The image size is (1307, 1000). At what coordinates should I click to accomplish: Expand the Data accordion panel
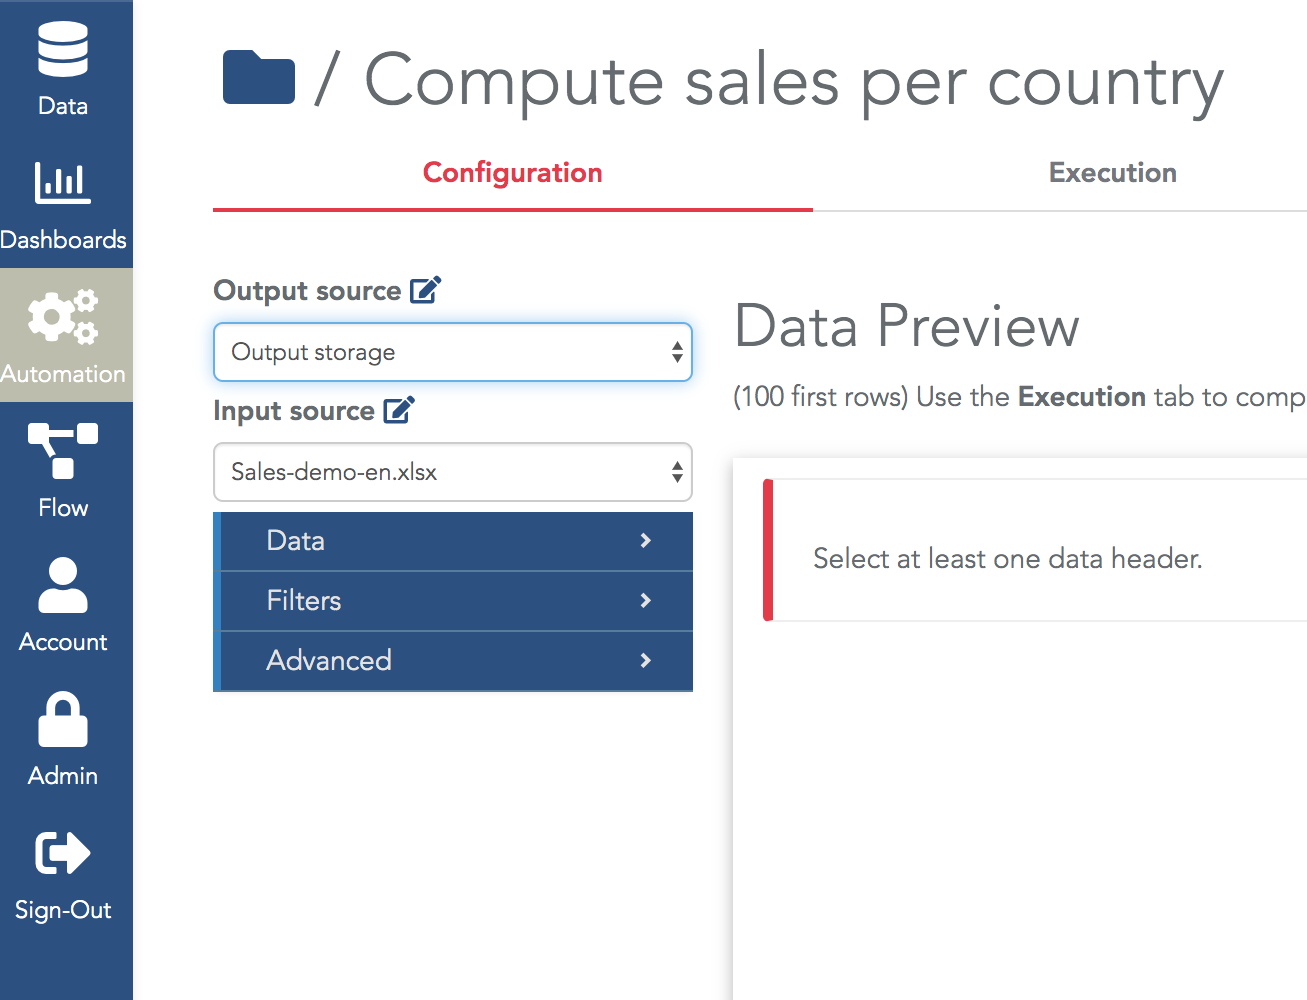(455, 541)
